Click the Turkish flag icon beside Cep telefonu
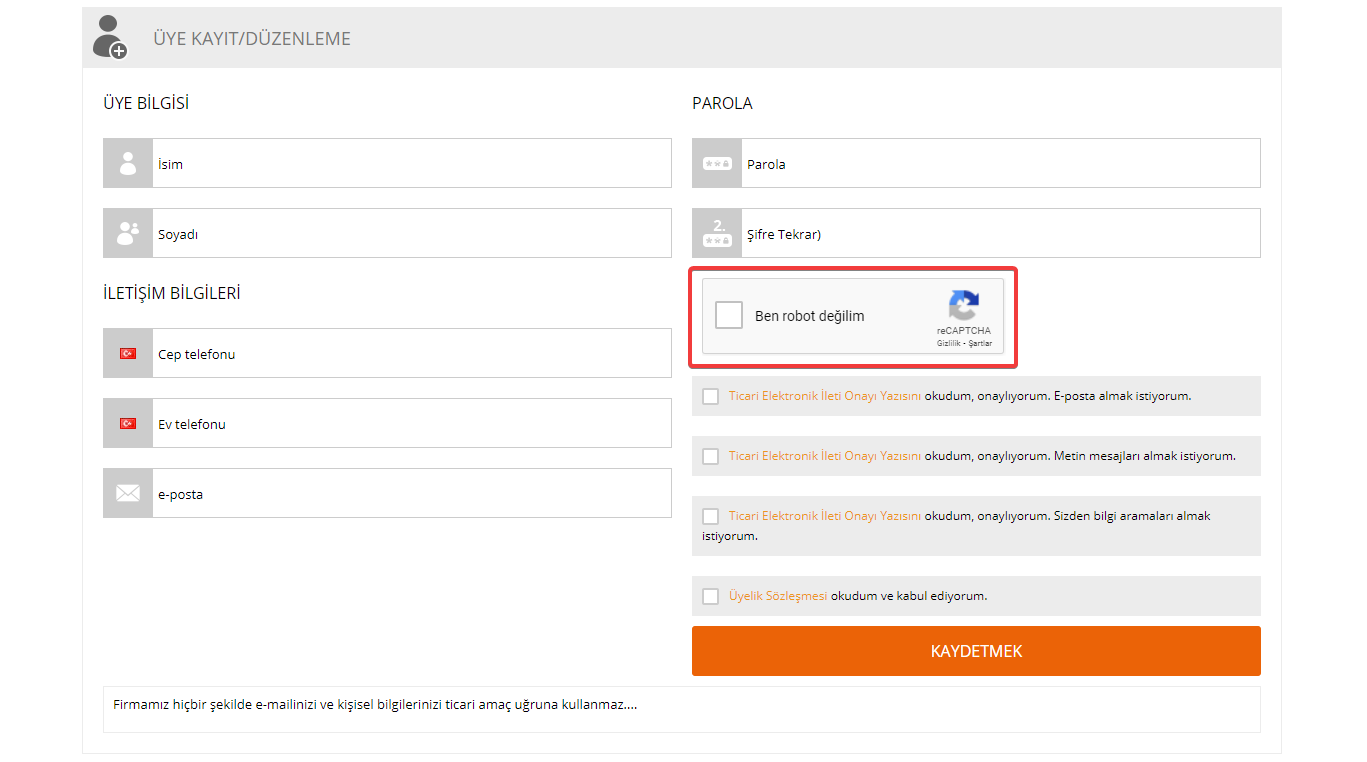 tap(128, 353)
